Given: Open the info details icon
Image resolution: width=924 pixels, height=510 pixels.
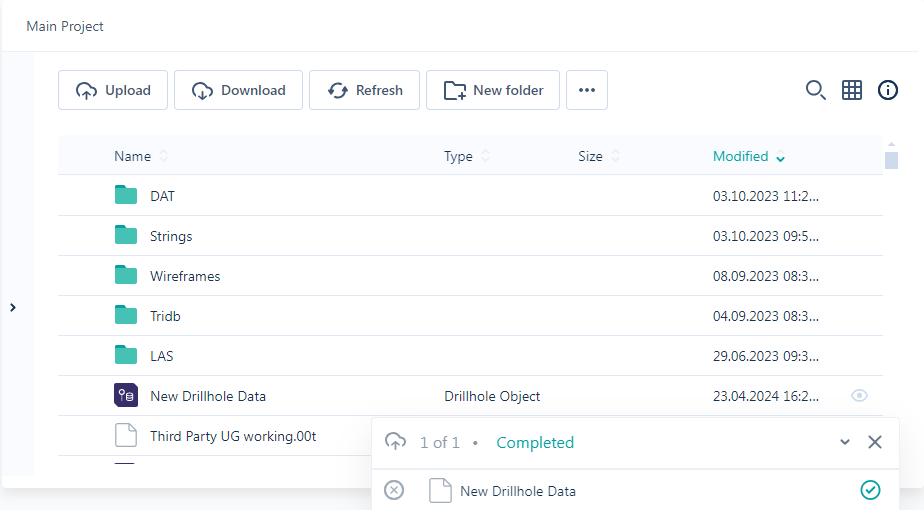Looking at the screenshot, I should [x=887, y=90].
